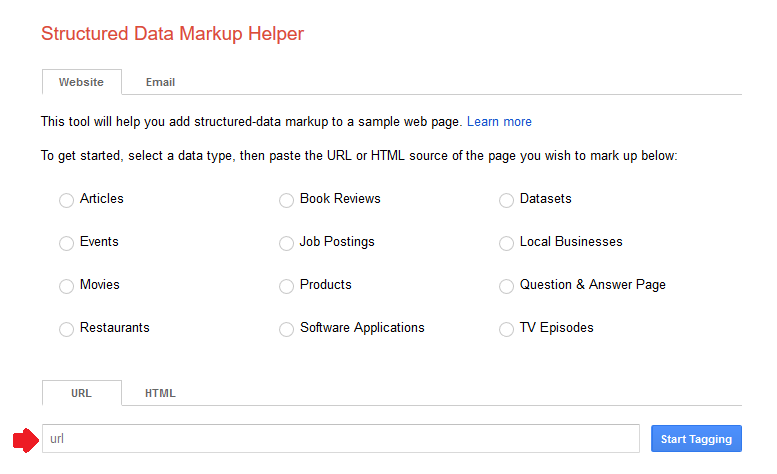Pick Local Businesses data type
This screenshot has width=777, height=474.
tap(506, 243)
